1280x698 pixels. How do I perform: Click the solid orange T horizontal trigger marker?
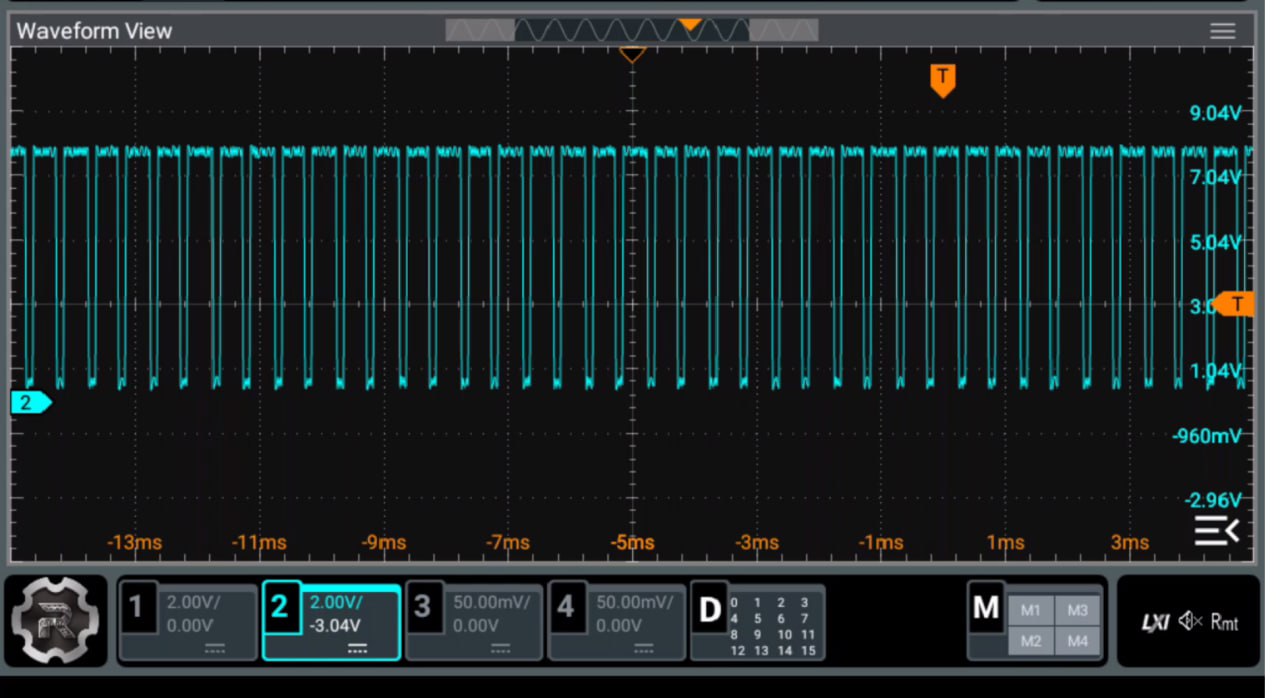942,80
